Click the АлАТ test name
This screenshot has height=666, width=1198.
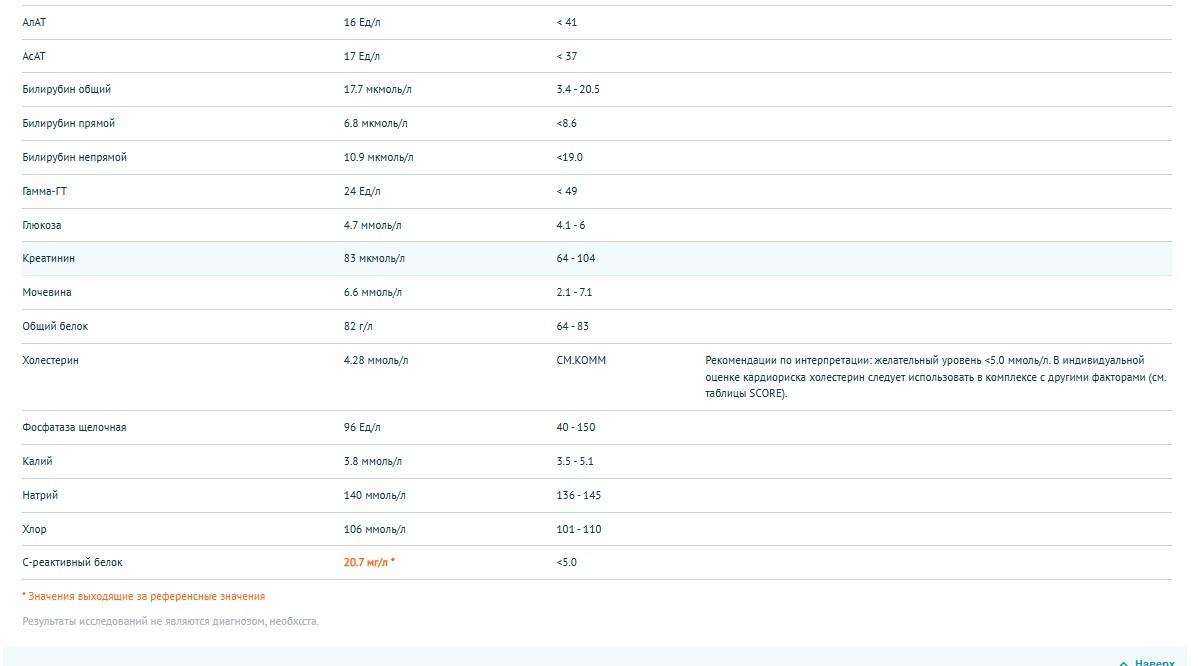click(36, 22)
